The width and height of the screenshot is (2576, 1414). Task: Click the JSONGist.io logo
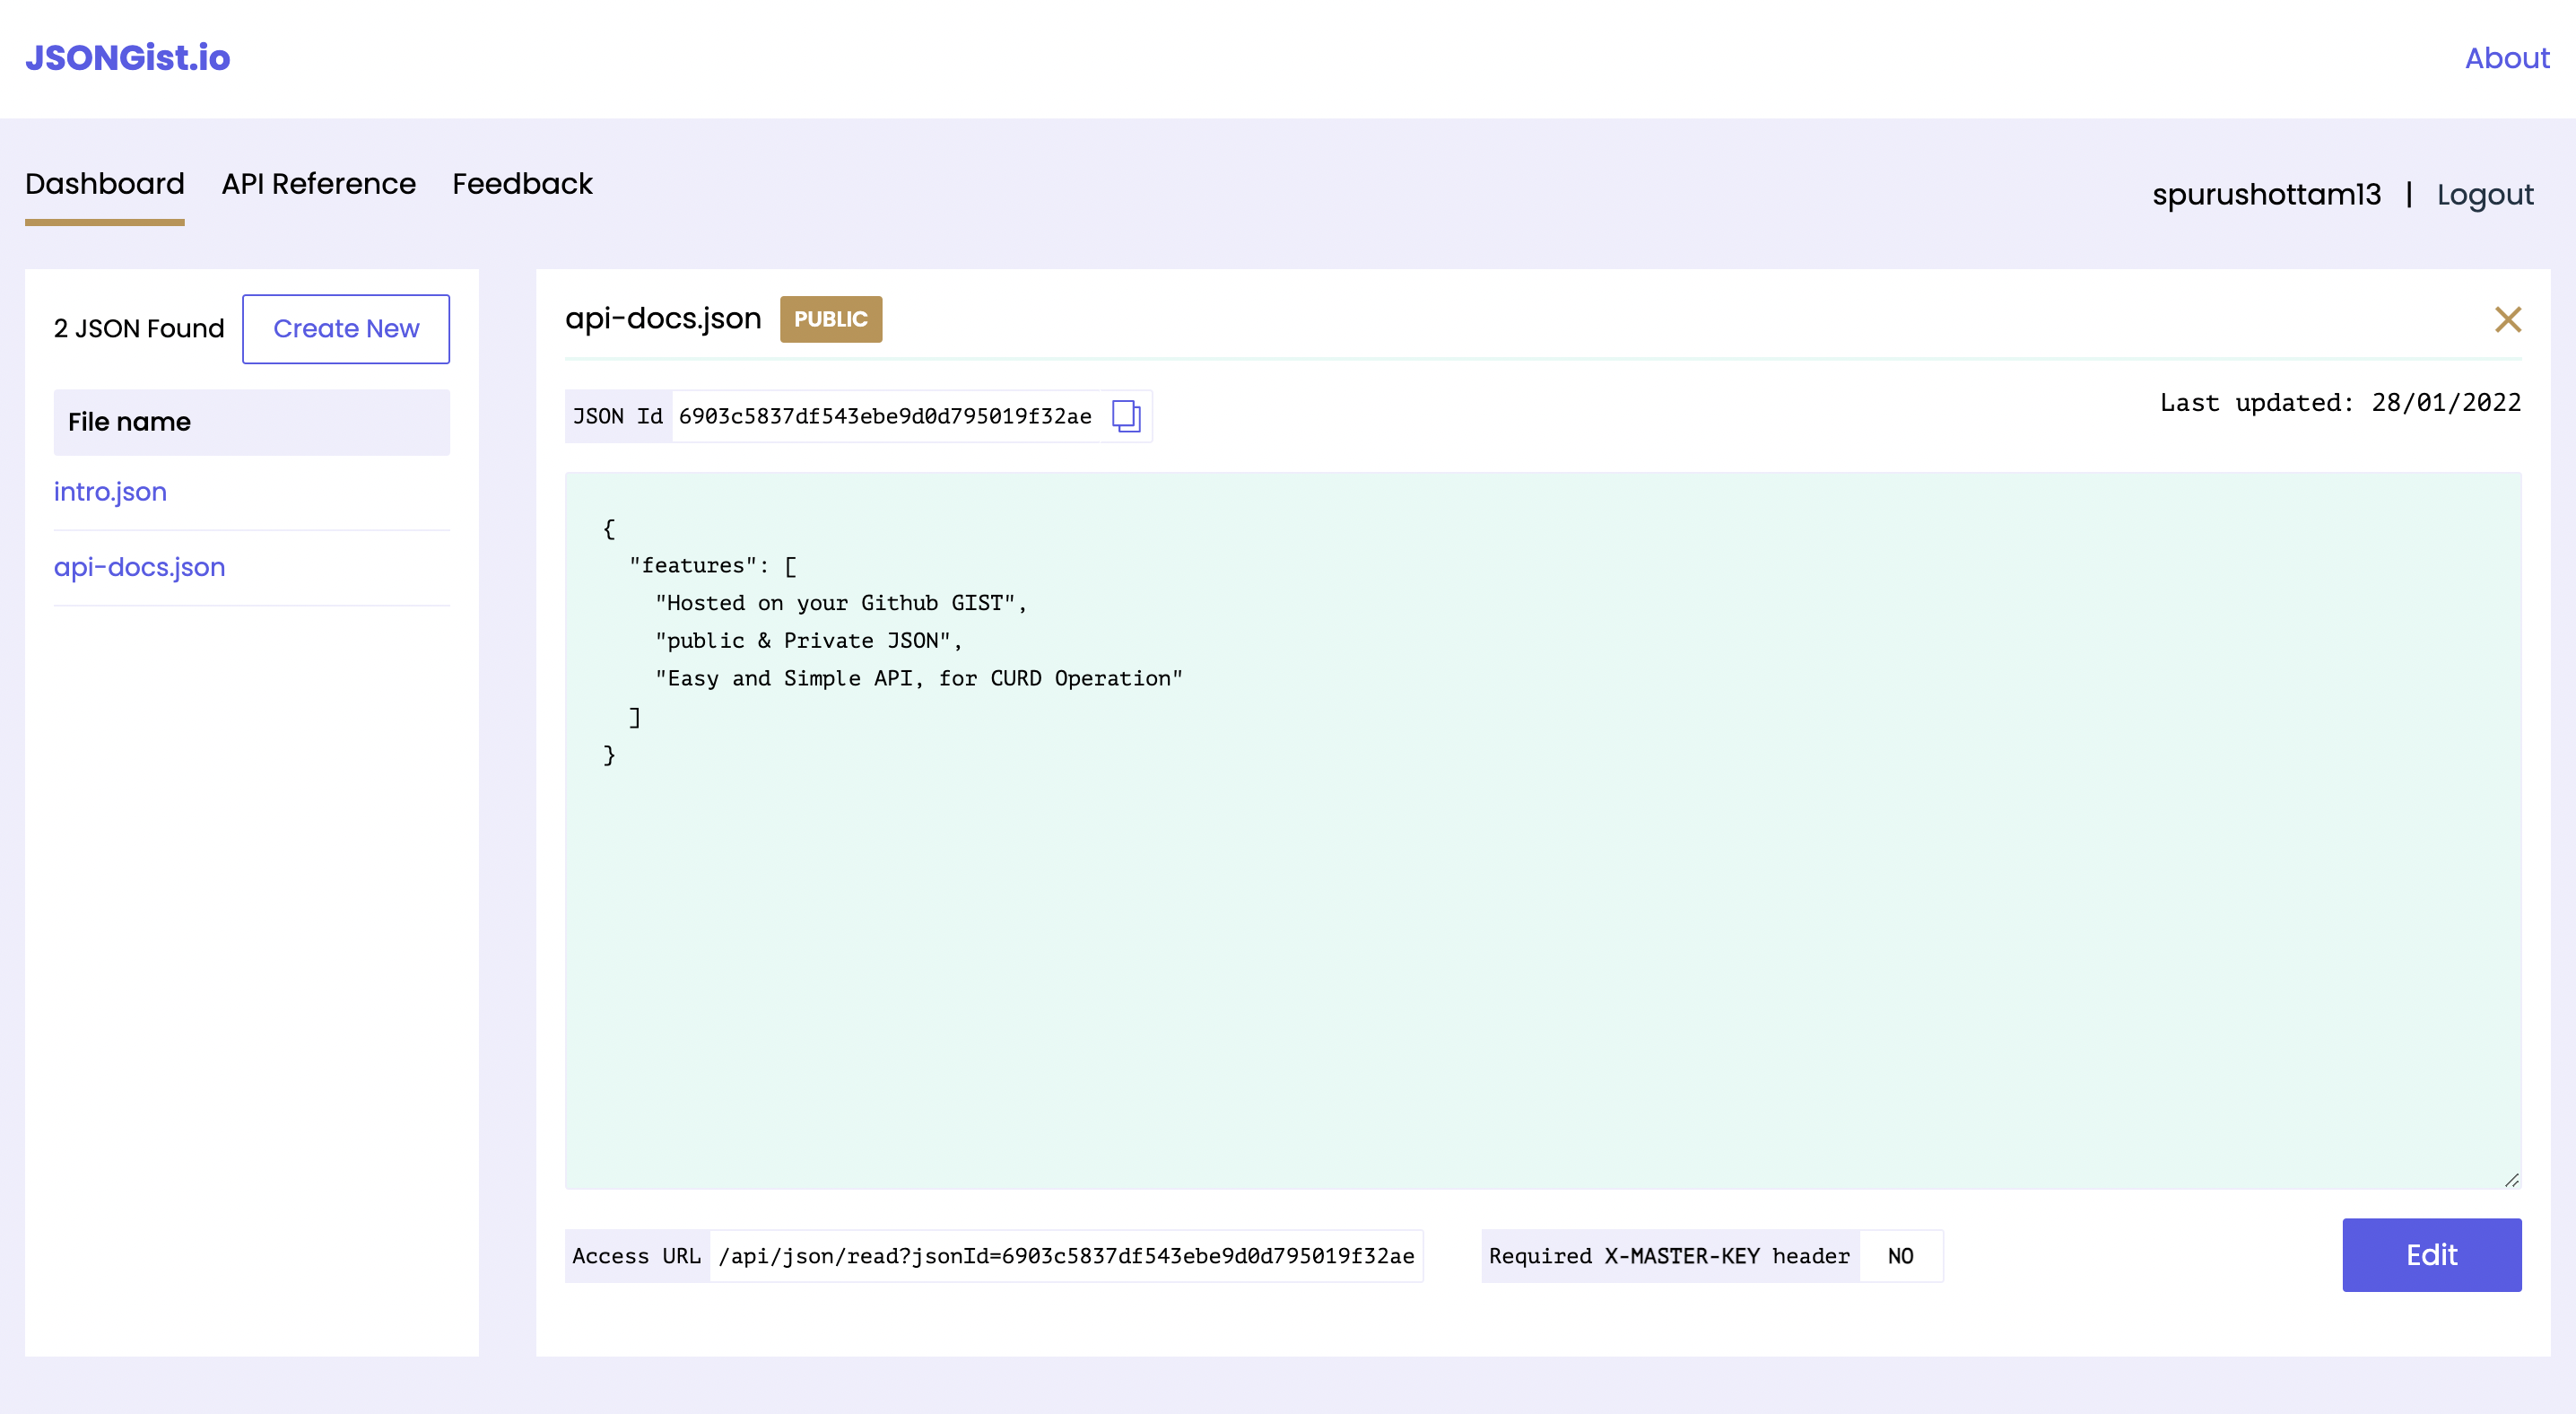click(128, 57)
